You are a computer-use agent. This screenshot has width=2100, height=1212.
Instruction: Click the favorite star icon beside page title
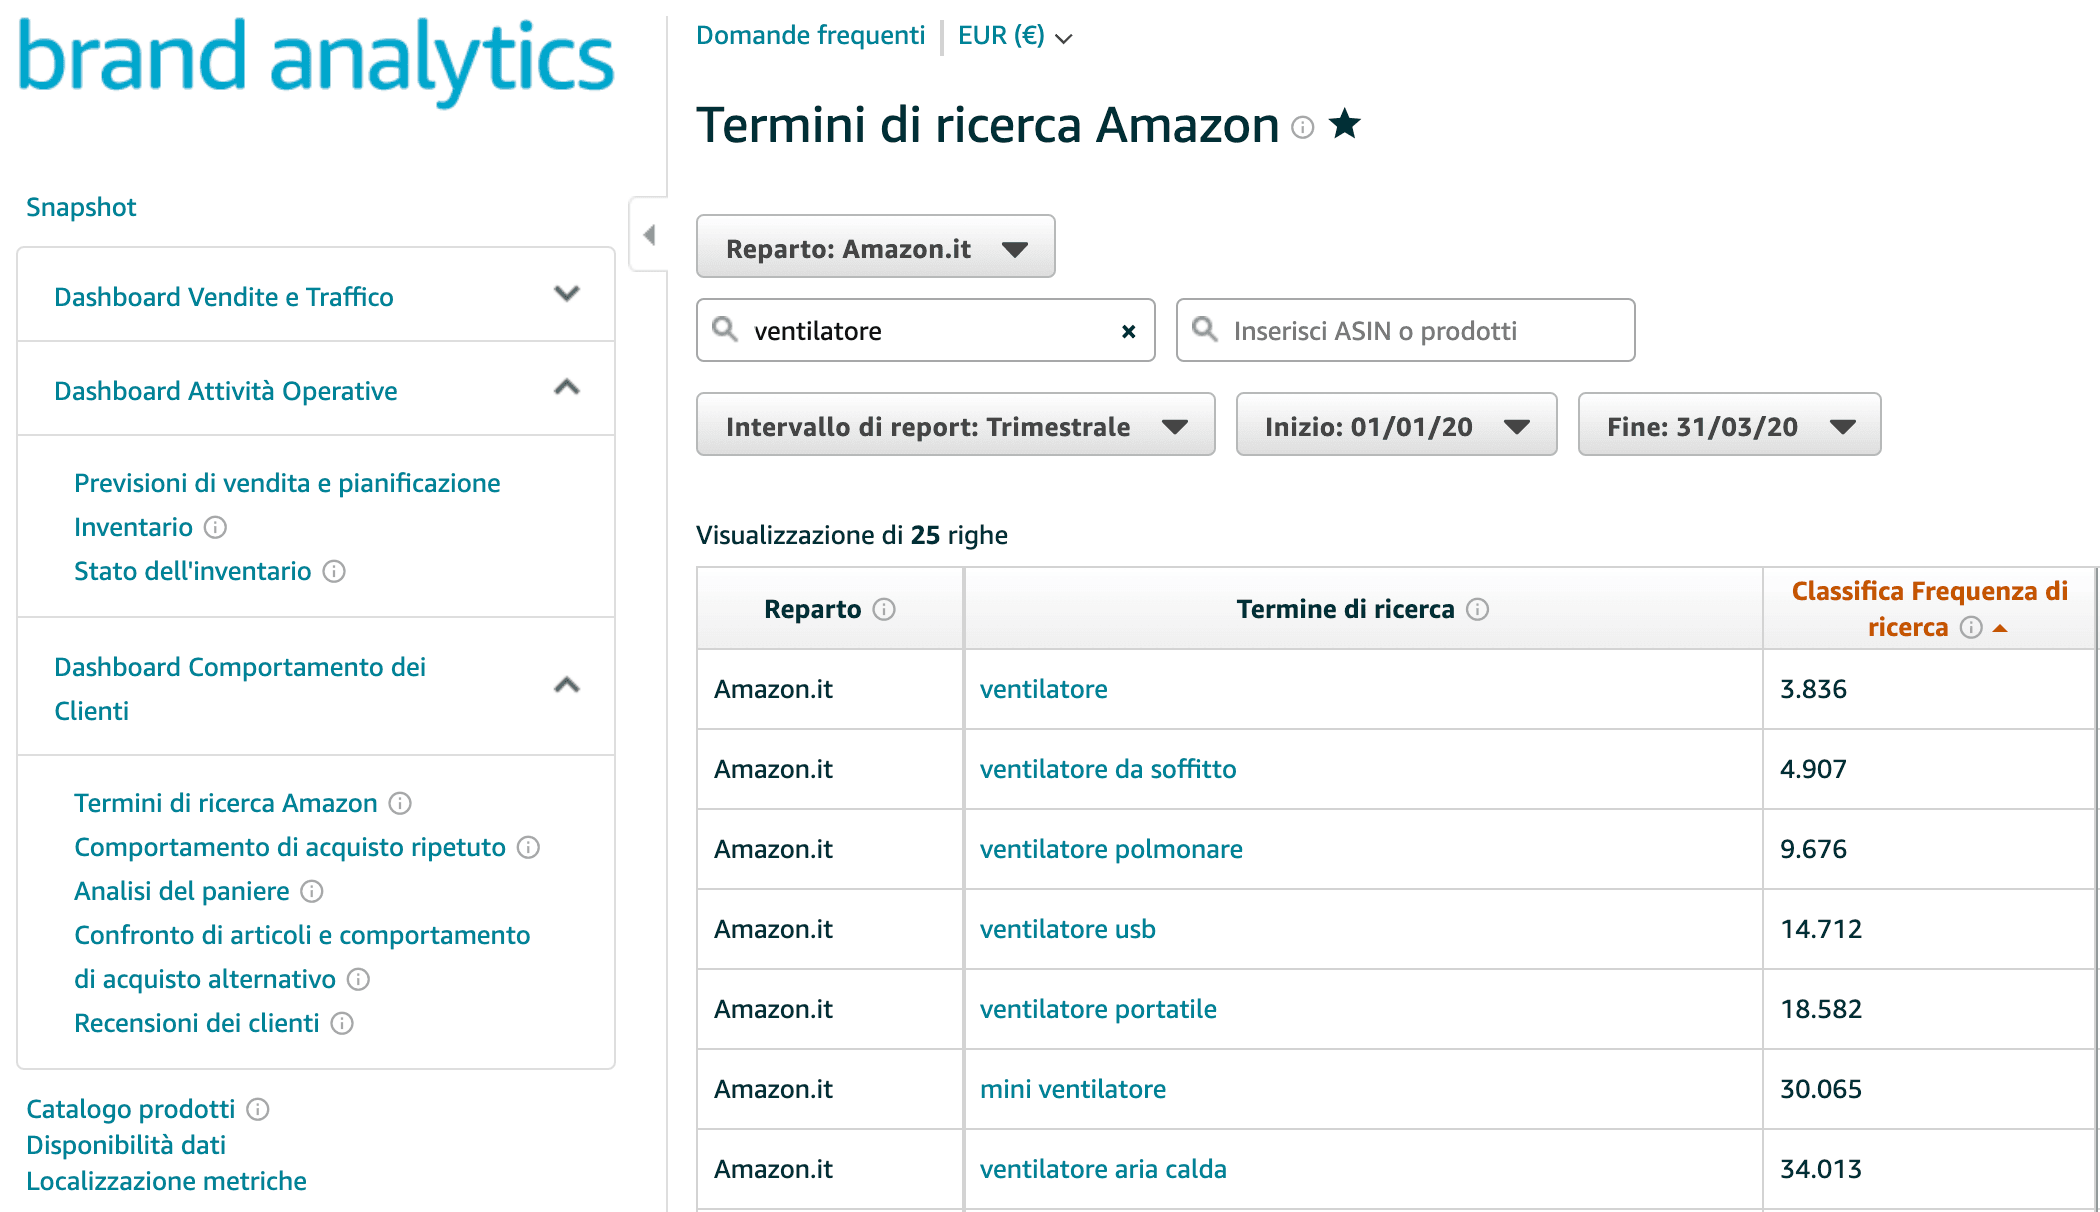pos(1344,125)
